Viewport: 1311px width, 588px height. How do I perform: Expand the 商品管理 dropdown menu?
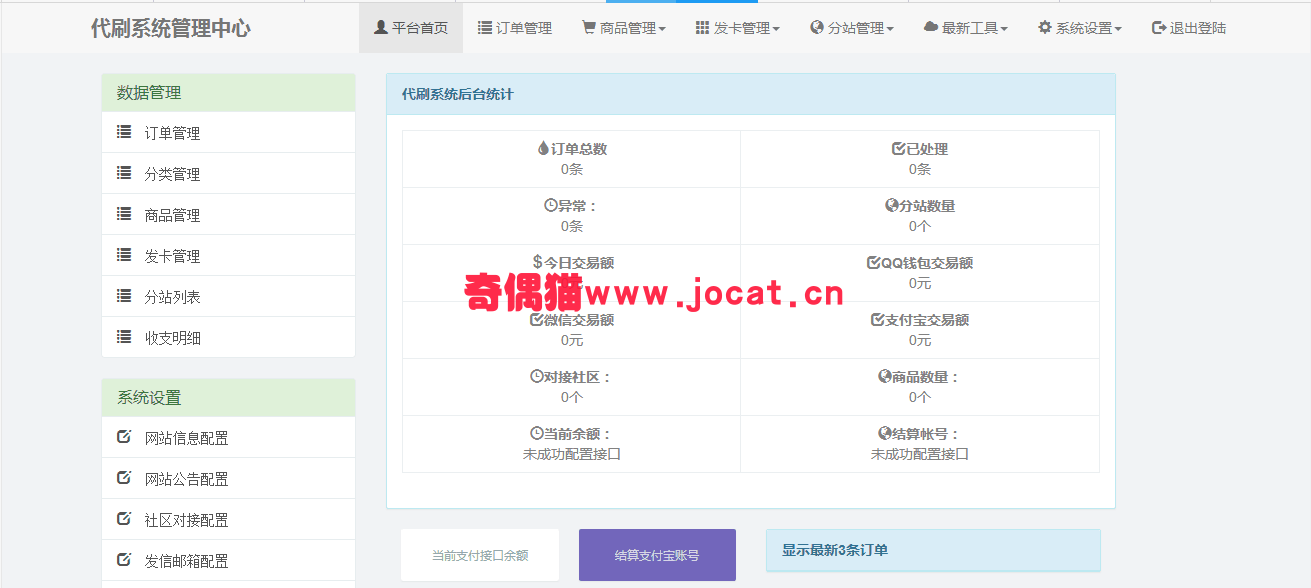(x=624, y=28)
